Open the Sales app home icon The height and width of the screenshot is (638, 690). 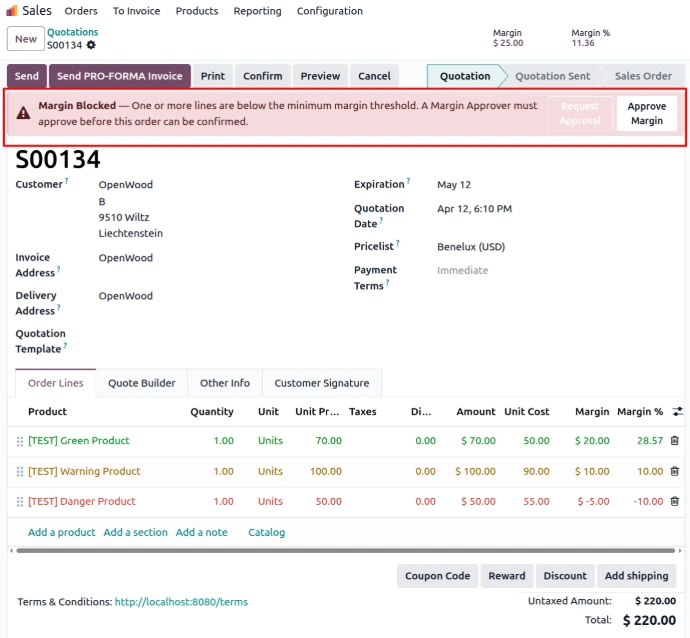[11, 11]
